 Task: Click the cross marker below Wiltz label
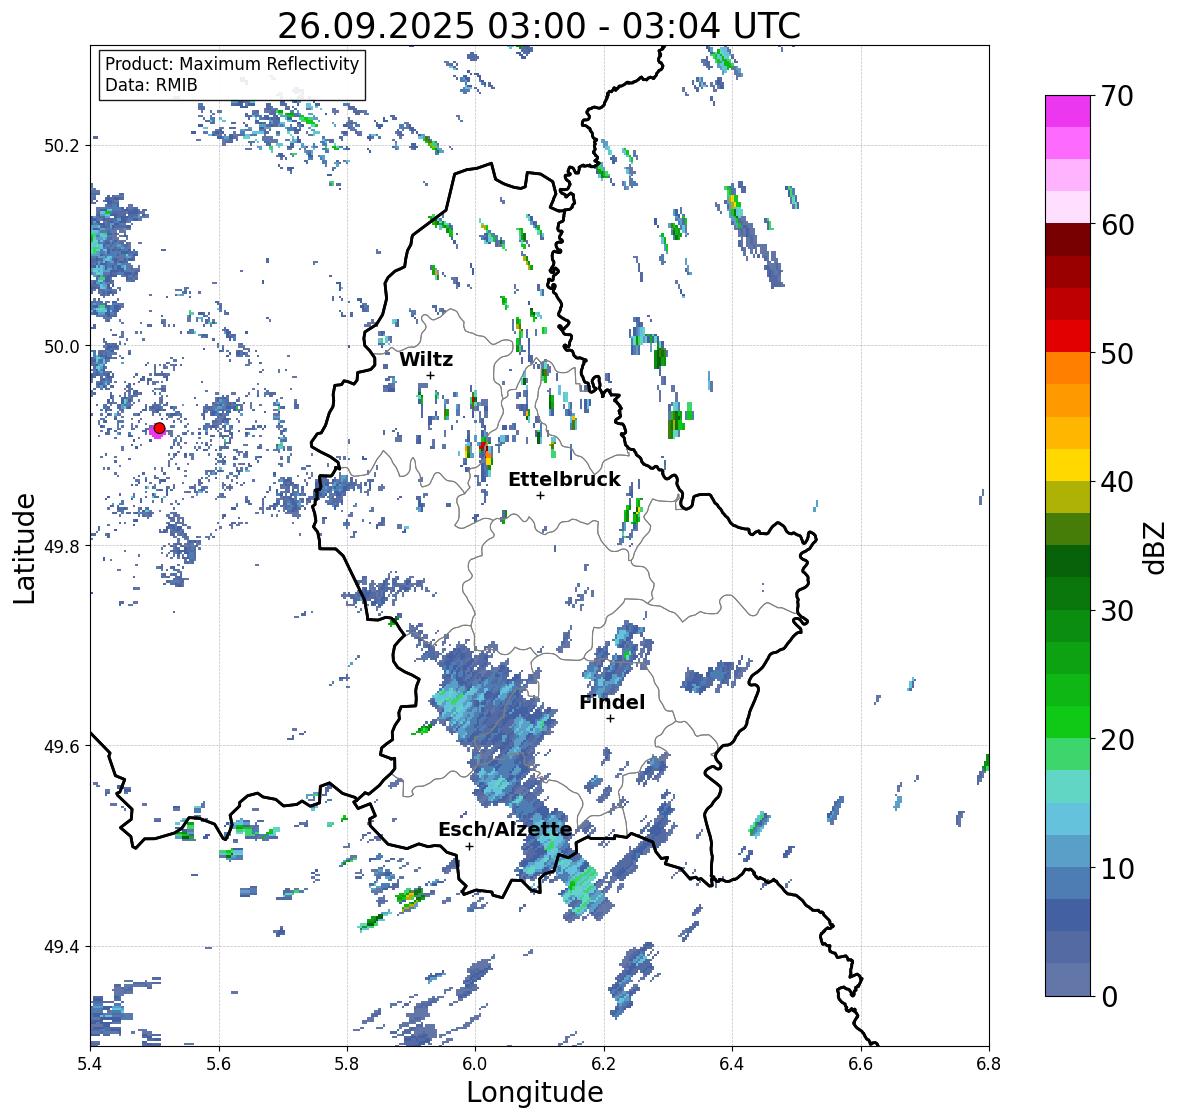(430, 376)
